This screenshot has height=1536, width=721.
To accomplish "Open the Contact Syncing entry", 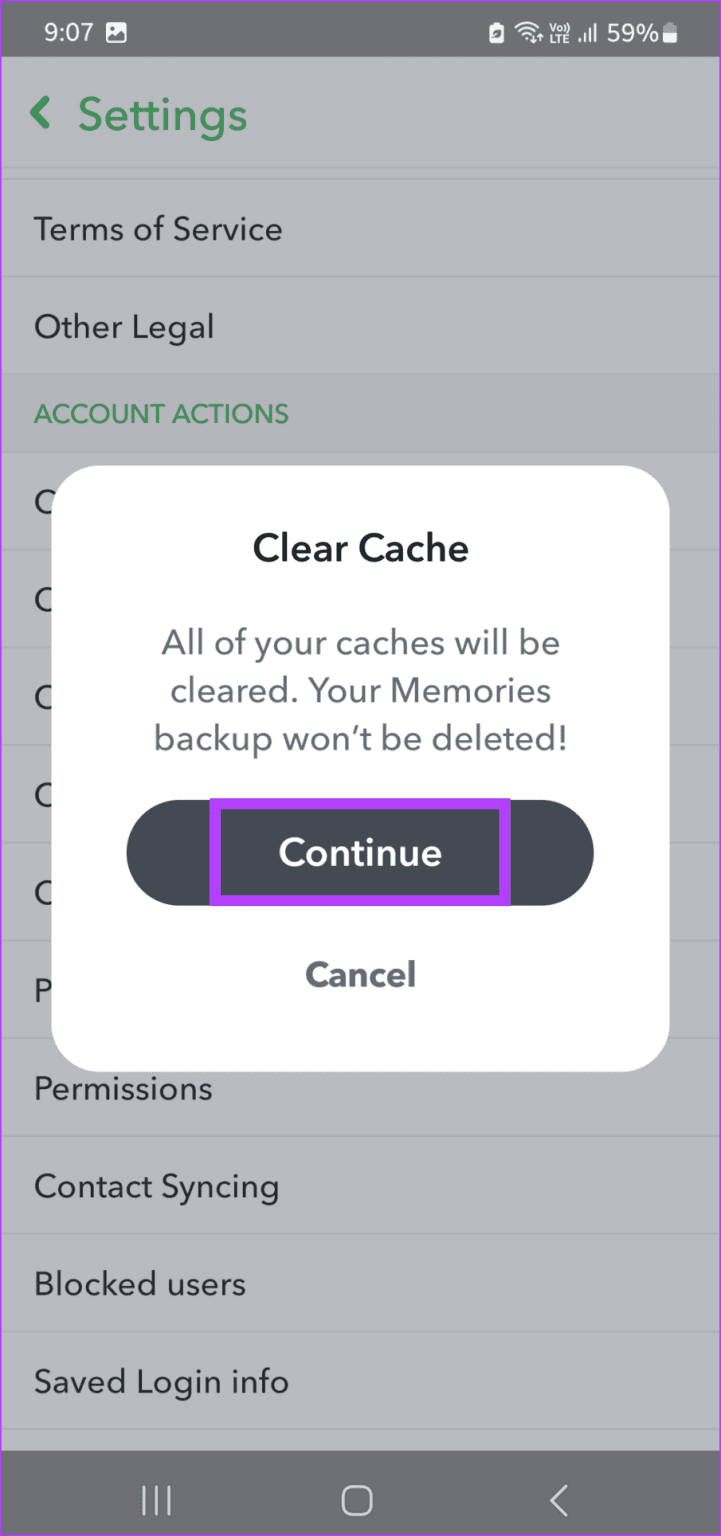I will [x=157, y=1186].
